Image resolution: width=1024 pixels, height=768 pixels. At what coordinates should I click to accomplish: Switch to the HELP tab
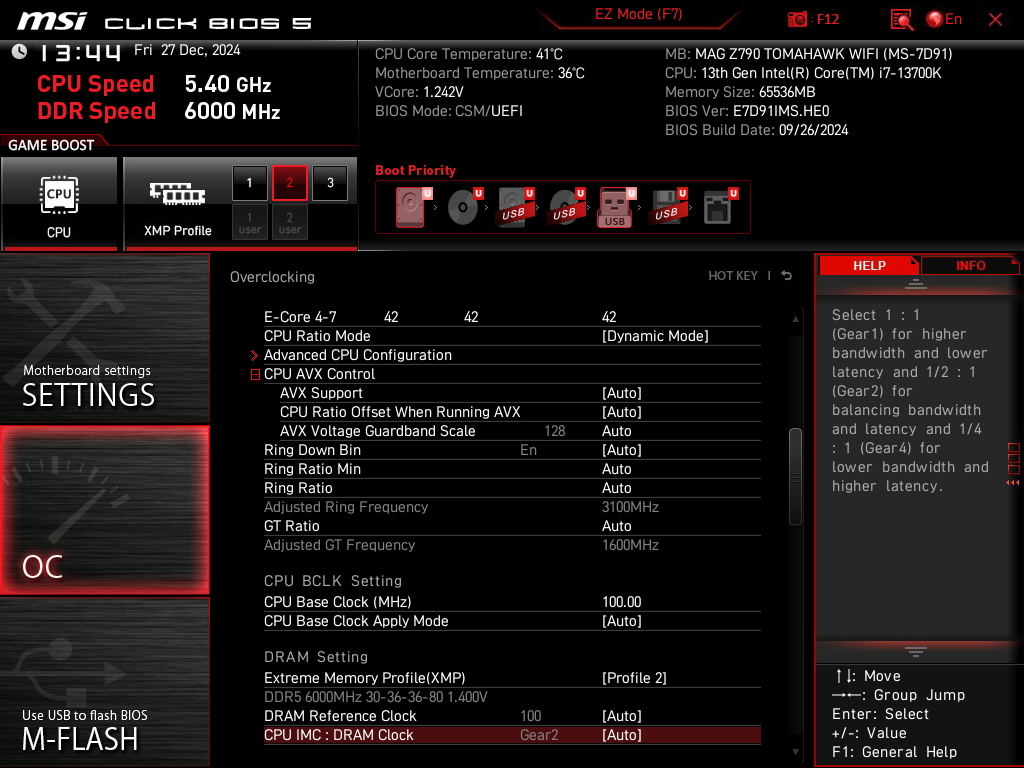(x=869, y=265)
